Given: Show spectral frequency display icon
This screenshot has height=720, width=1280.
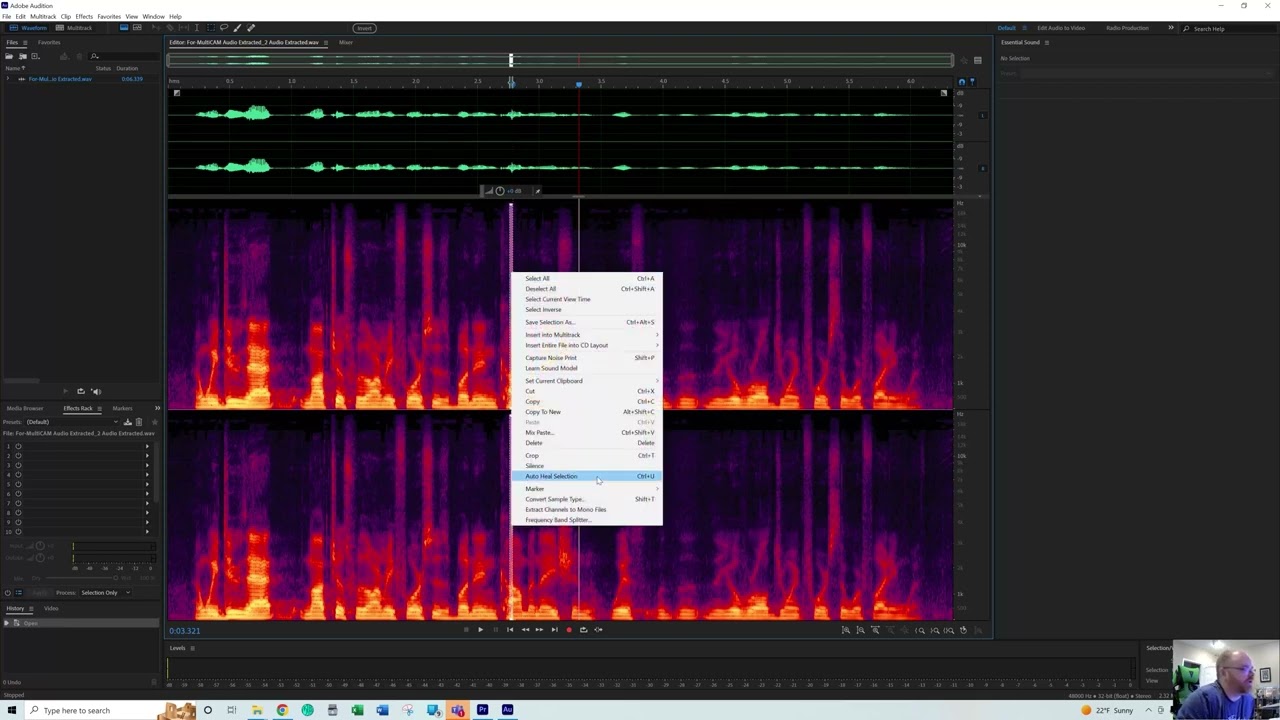Looking at the screenshot, I should click(x=139, y=28).
